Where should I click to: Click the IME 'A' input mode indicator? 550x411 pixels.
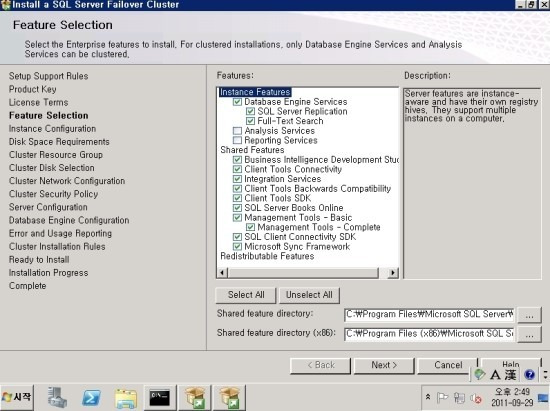495,375
